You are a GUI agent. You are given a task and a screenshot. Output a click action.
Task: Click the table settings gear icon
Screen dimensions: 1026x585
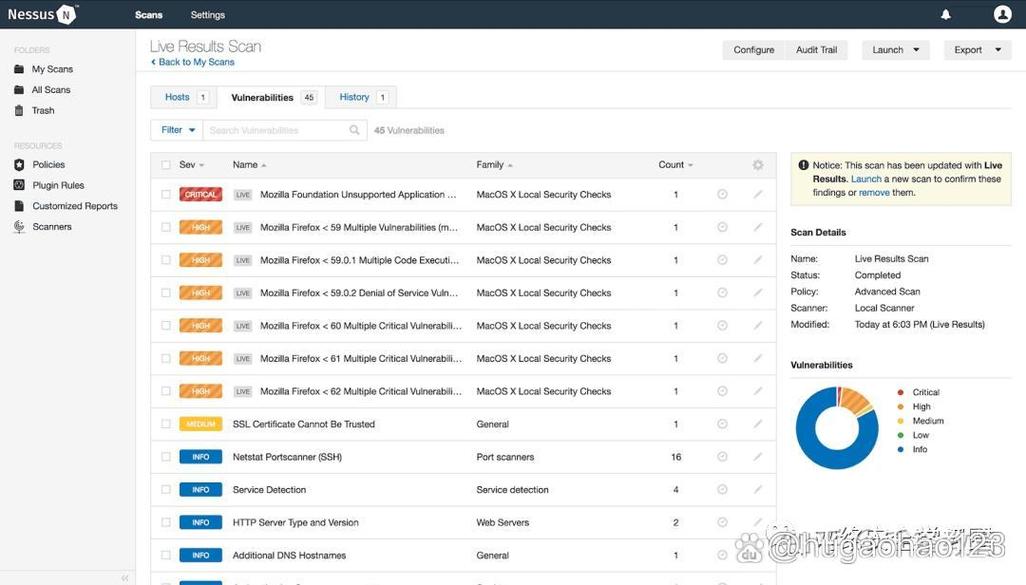pos(757,165)
